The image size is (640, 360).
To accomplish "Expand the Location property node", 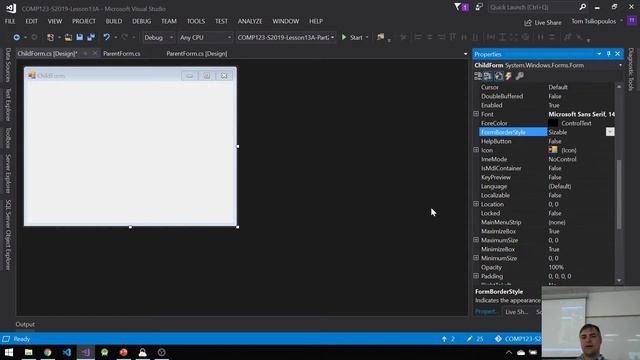I will (x=476, y=204).
